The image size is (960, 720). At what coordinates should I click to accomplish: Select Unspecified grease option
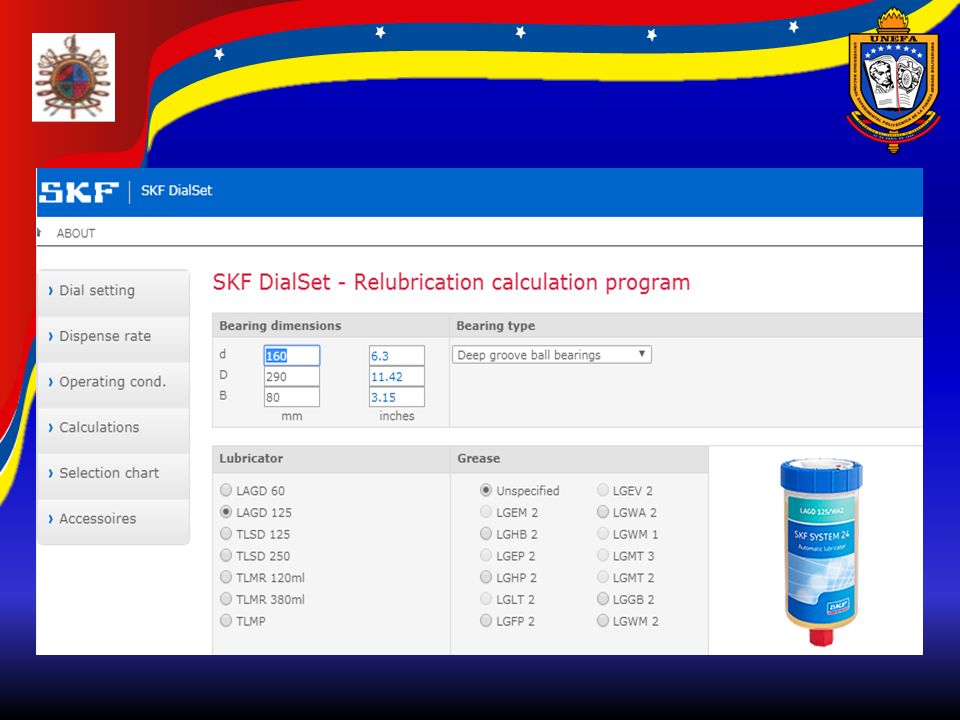pos(486,490)
